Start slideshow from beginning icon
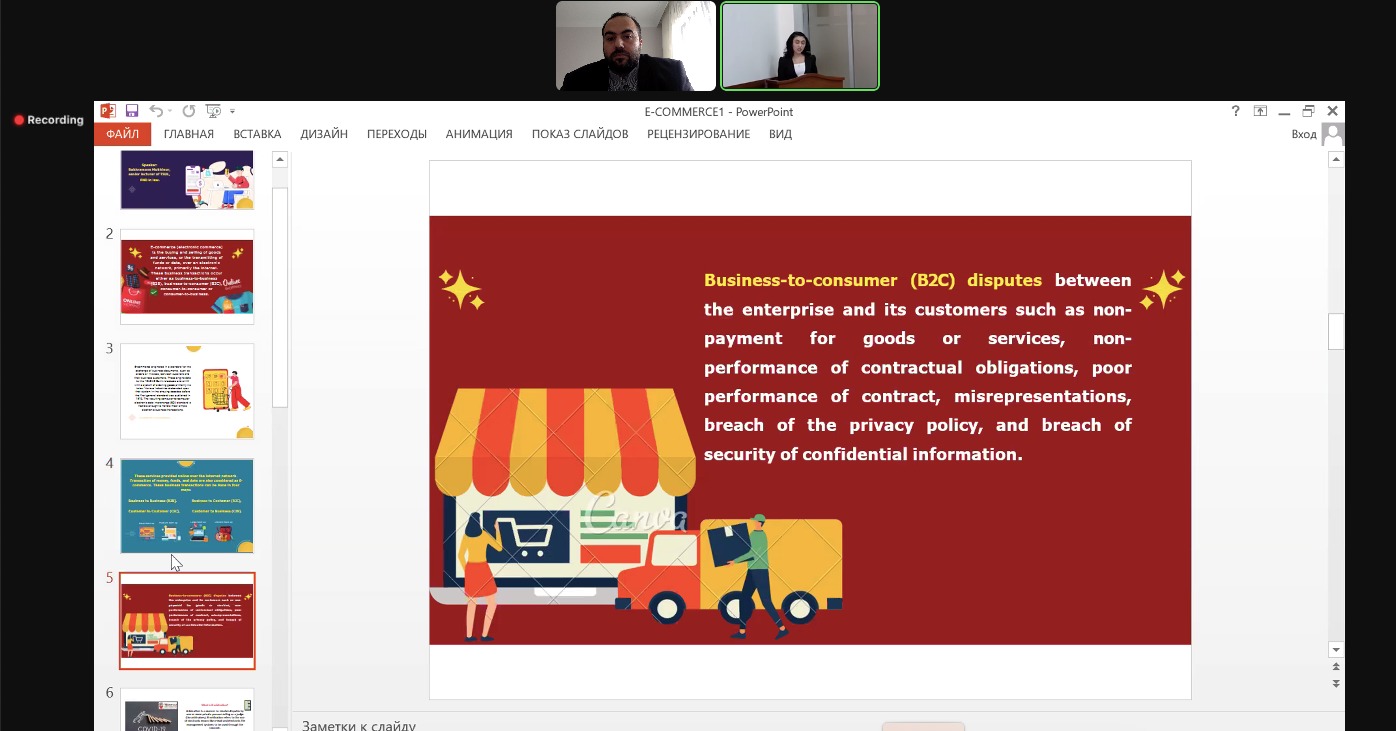Image resolution: width=1396 pixels, height=731 pixels. (x=213, y=111)
